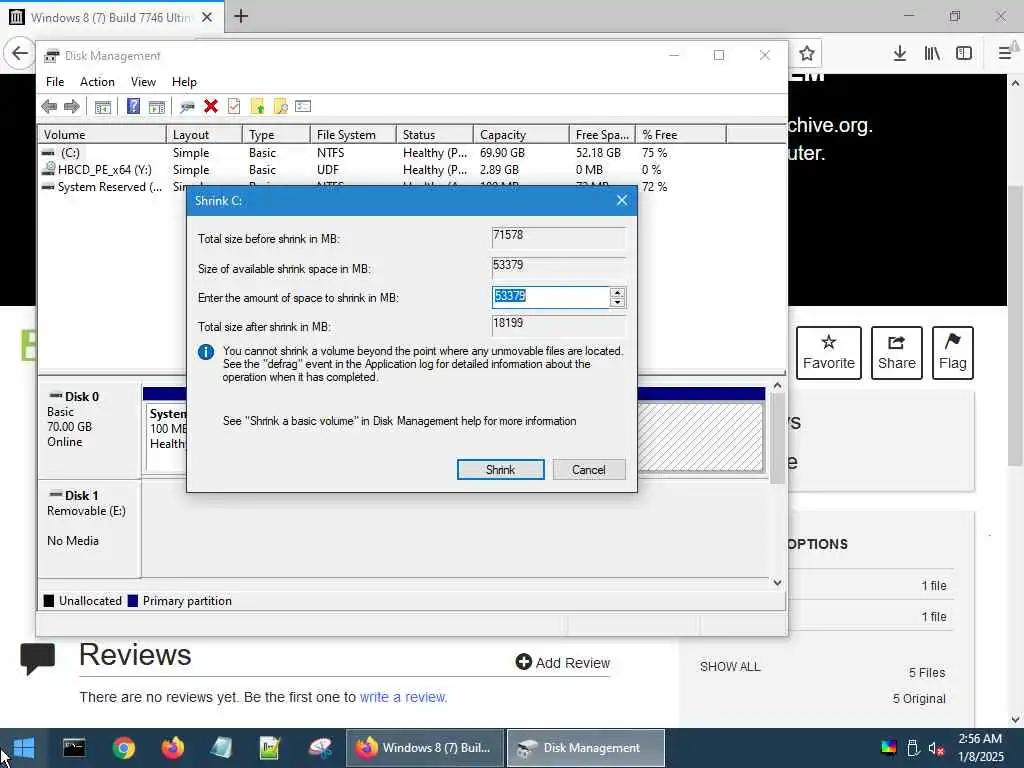Open Command Prompt from the taskbar
This screenshot has height=768, width=1024.
click(x=74, y=748)
